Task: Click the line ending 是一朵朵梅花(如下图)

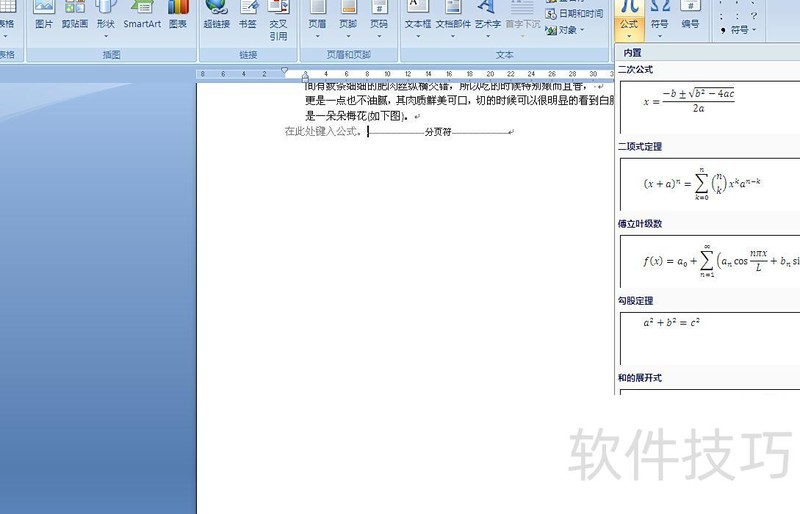Action: tap(357, 116)
